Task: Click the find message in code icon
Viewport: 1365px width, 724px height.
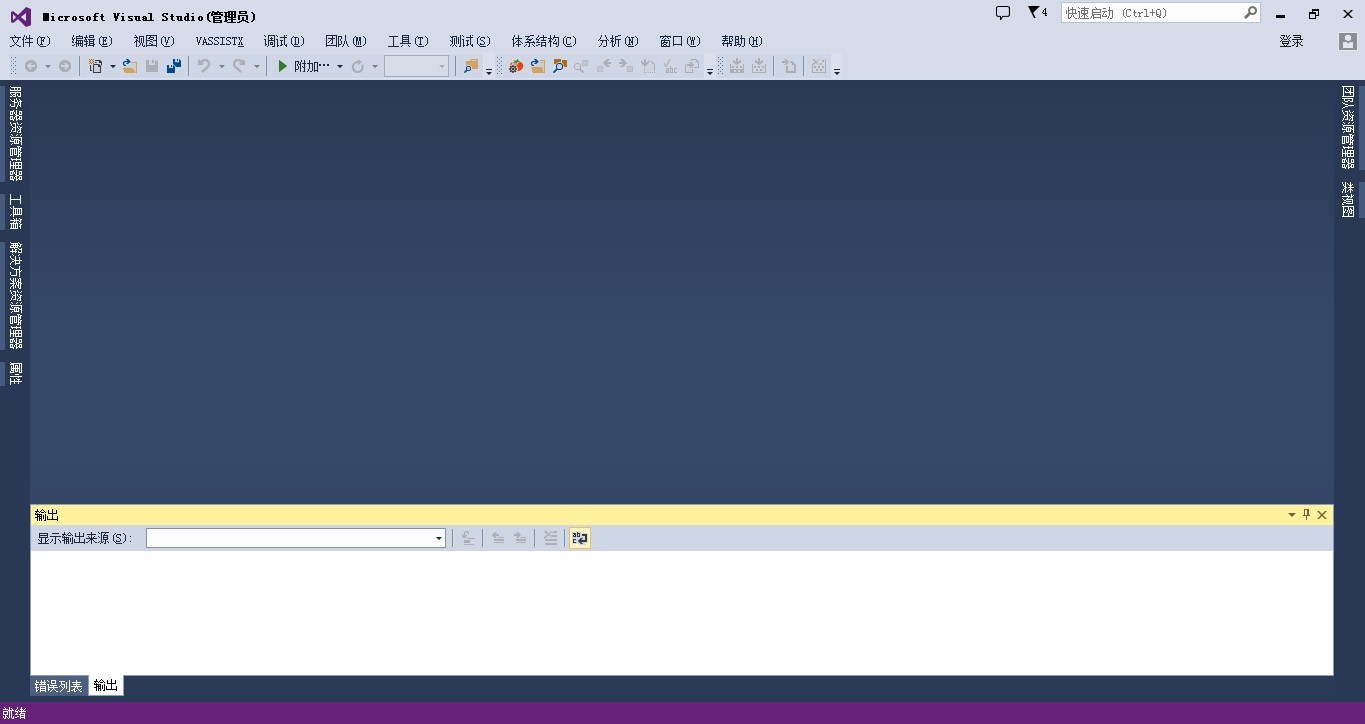Action: tap(468, 538)
